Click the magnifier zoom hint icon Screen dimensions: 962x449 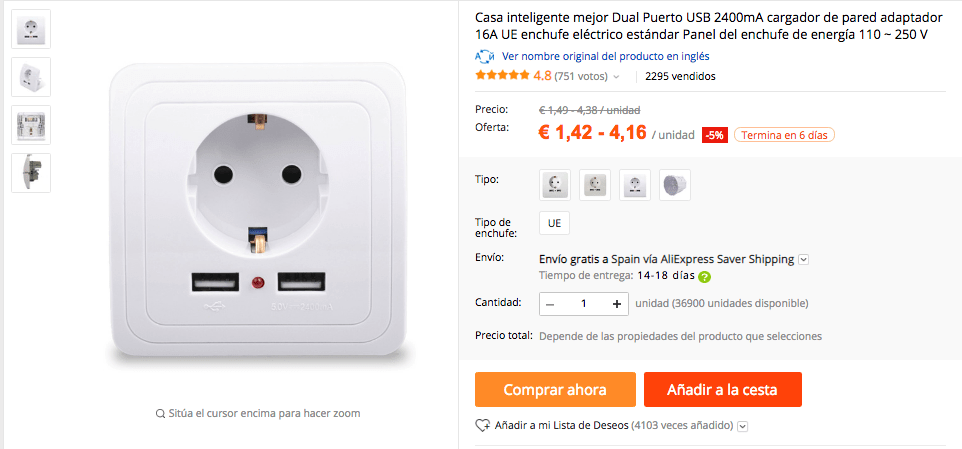[x=160, y=413]
